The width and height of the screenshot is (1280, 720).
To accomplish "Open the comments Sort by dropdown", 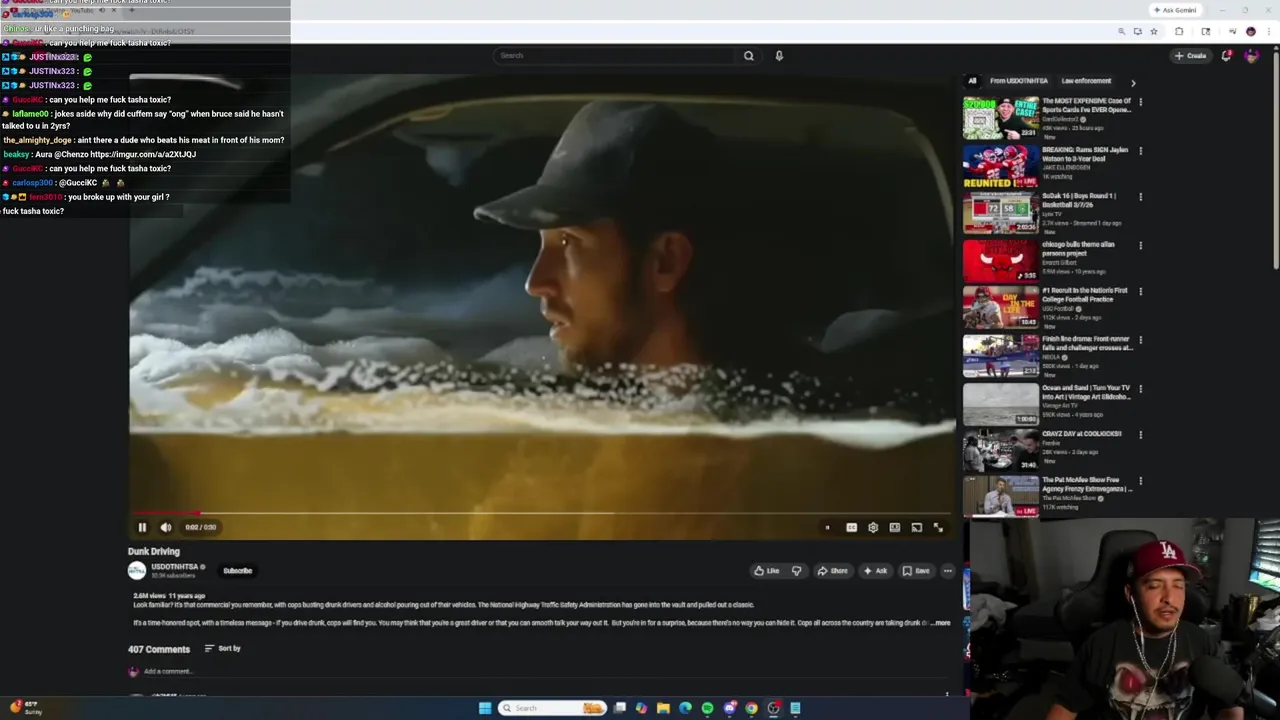I will pos(223,648).
